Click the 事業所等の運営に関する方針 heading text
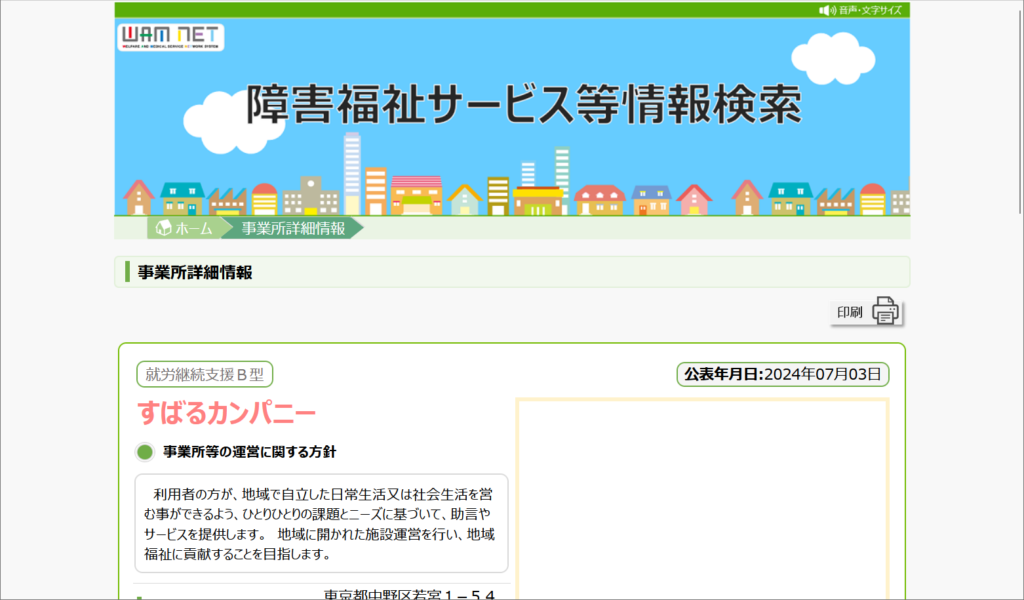 (x=250, y=452)
